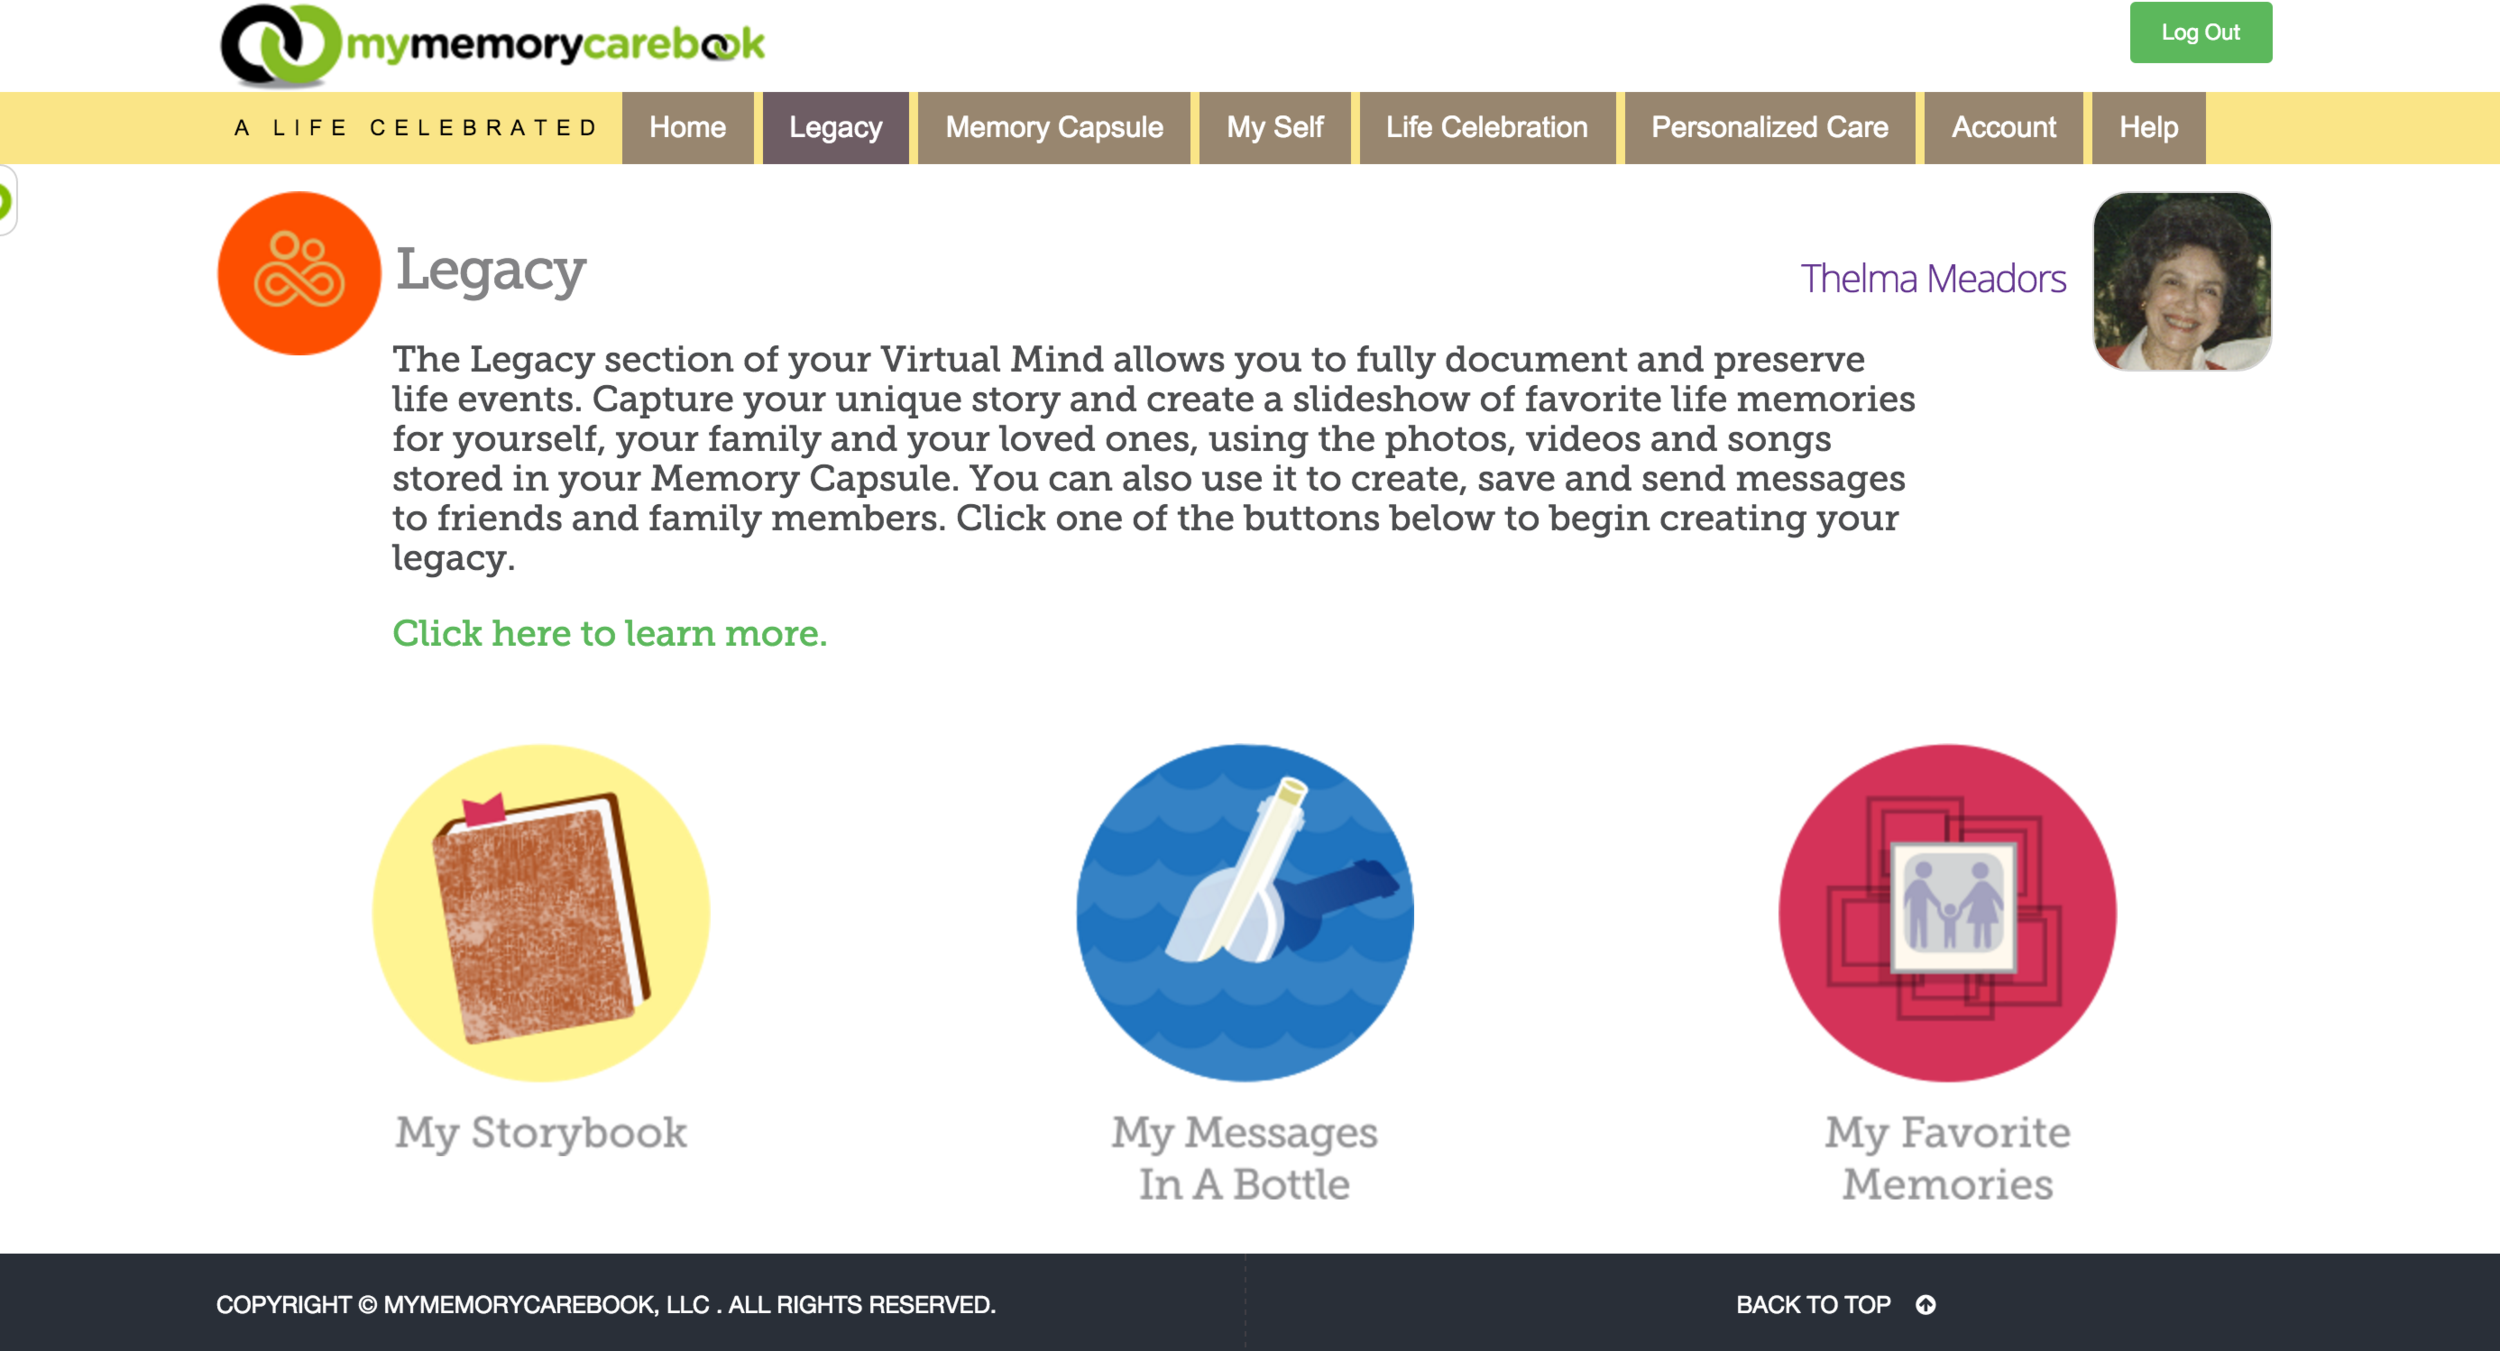The height and width of the screenshot is (1351, 2500).
Task: Click the back to top arrow icon
Action: coord(1925,1305)
